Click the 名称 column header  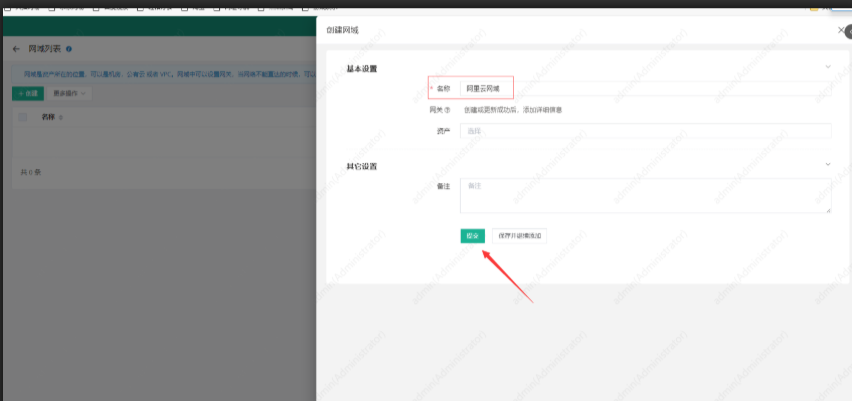pos(48,118)
